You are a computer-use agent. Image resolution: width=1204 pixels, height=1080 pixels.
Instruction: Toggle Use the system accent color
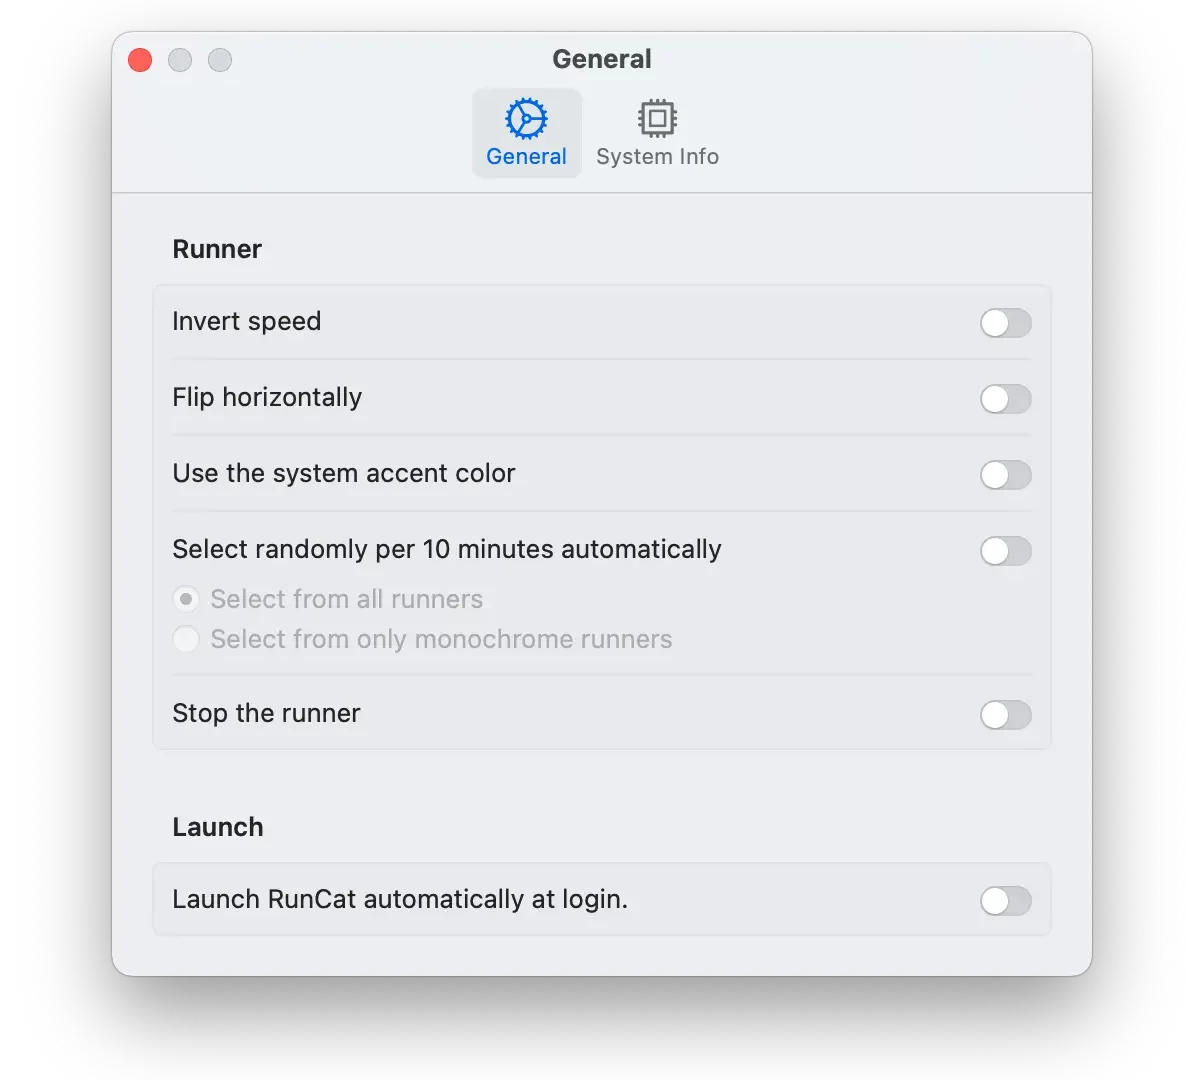1005,475
